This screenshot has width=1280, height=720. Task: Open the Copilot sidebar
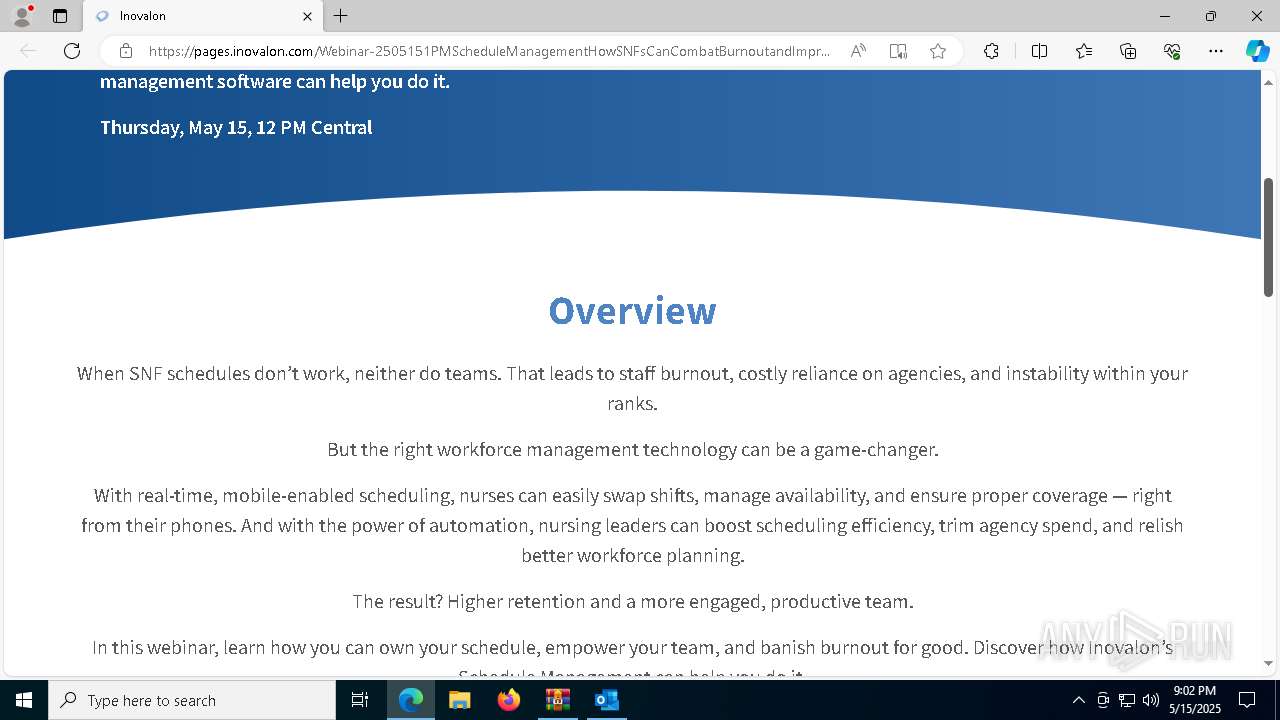(x=1257, y=51)
